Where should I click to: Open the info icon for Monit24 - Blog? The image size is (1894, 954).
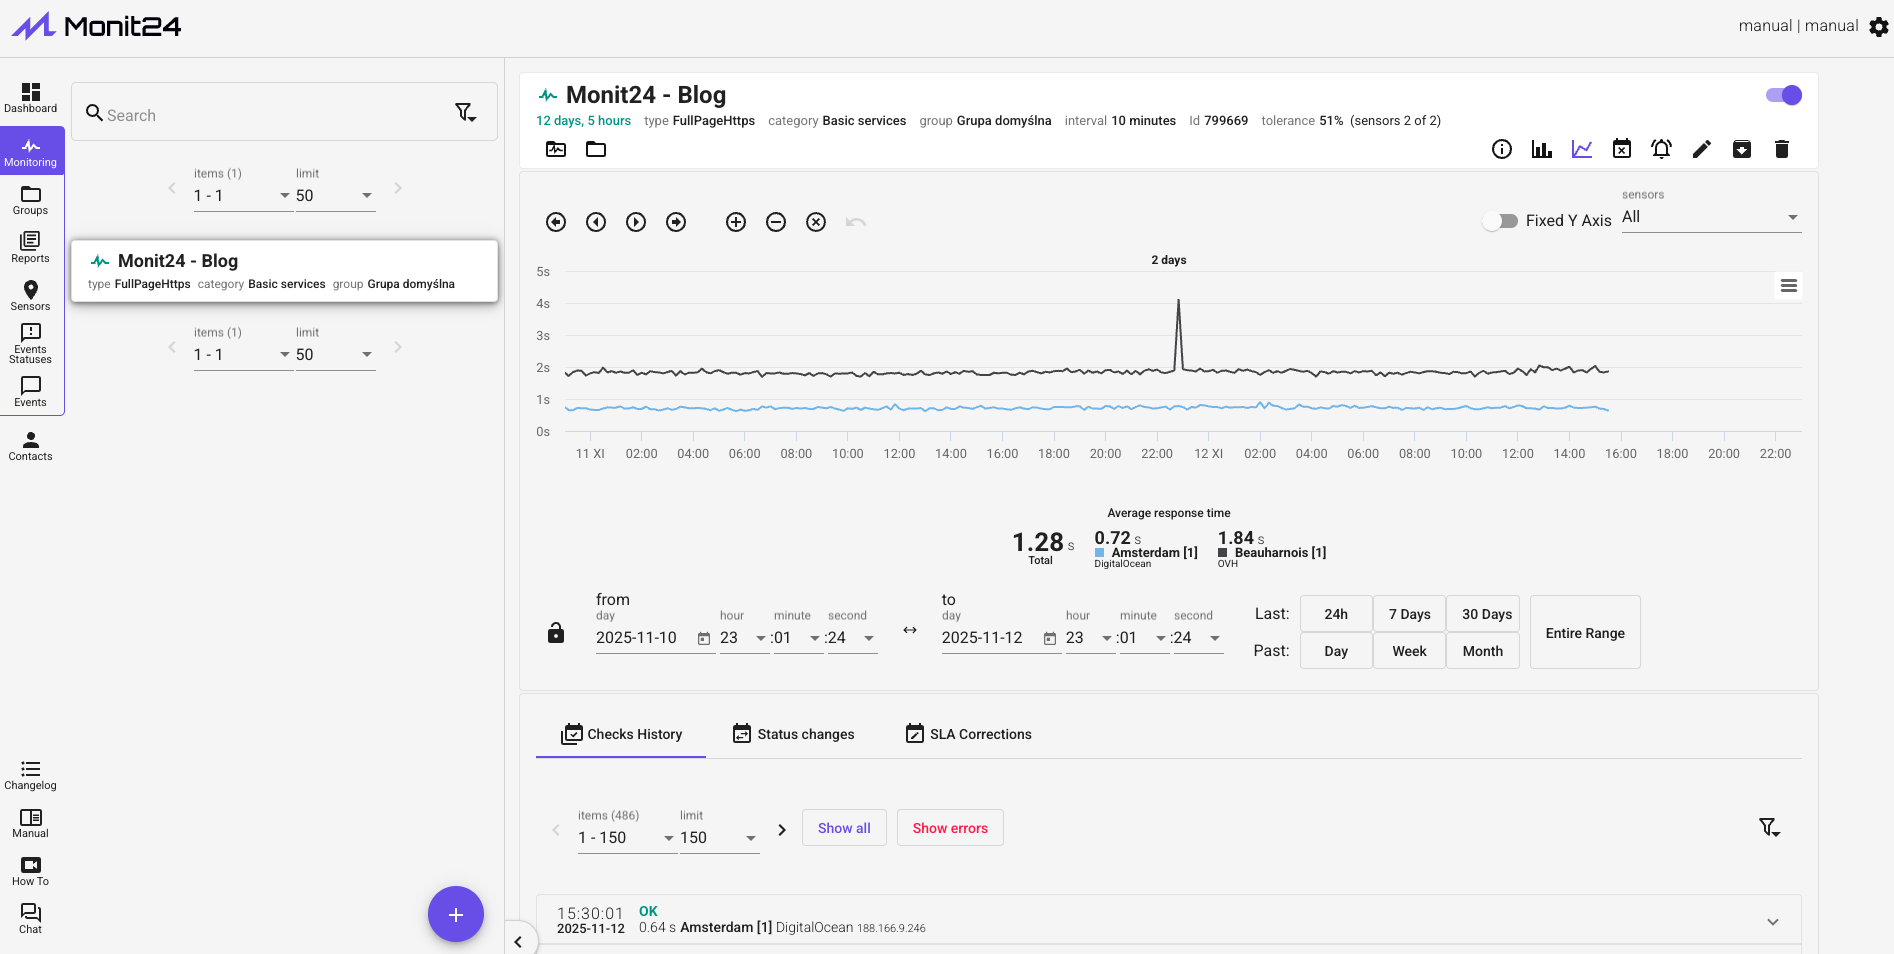pyautogui.click(x=1501, y=149)
